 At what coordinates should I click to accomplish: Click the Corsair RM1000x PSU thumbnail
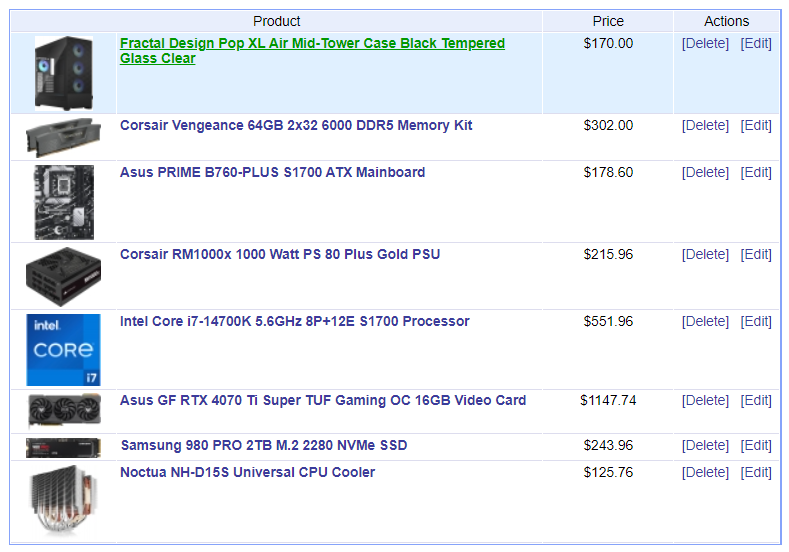click(x=63, y=277)
